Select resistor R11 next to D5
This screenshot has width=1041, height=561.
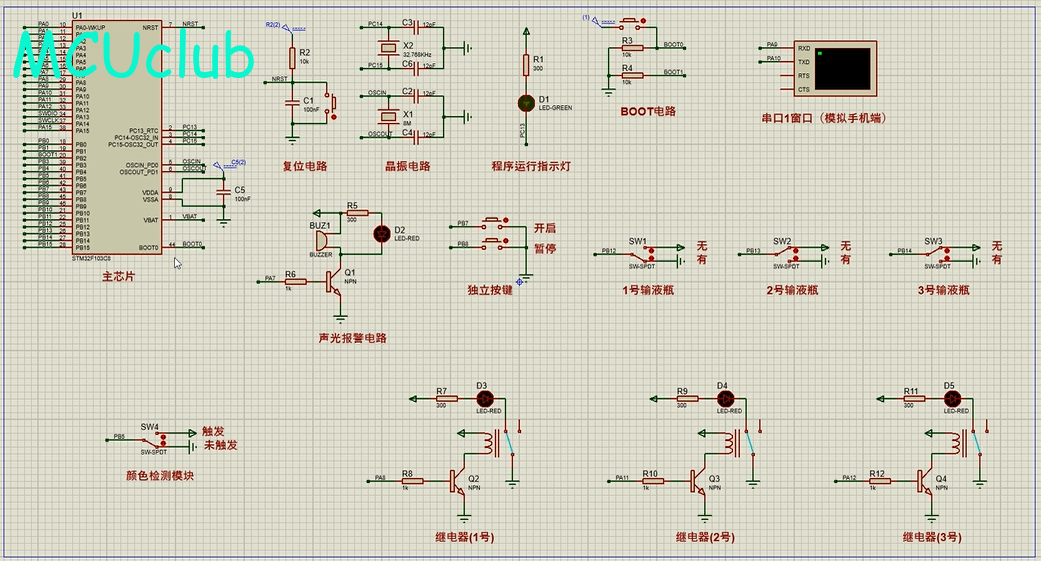tap(914, 399)
